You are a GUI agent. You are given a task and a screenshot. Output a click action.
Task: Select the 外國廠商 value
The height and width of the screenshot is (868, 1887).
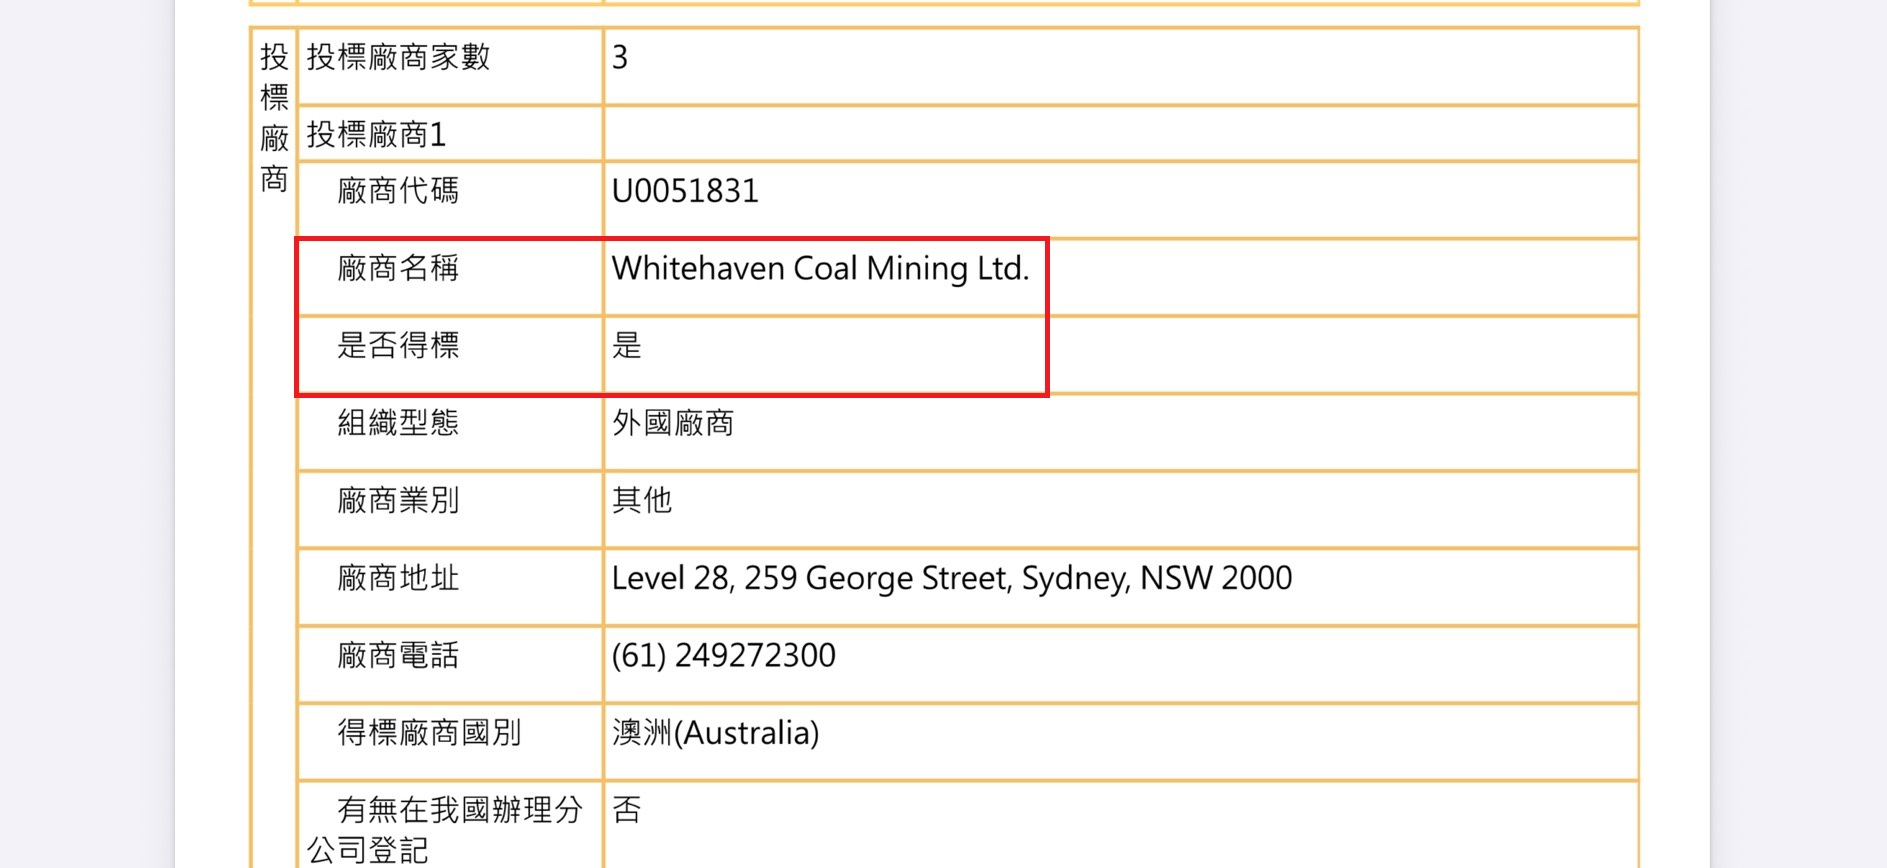tap(673, 423)
